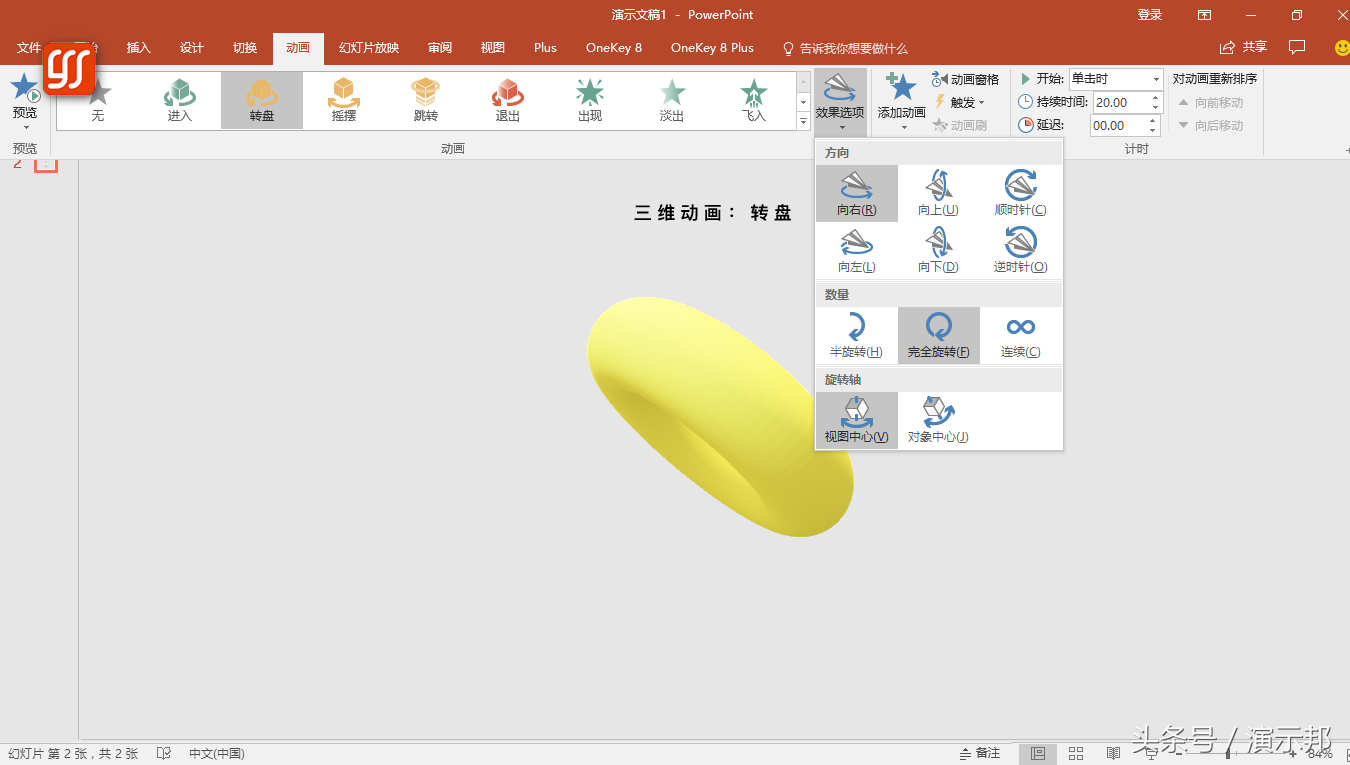Open the 幻灯片放映 slide show tab
Screen dimensions: 1350x765
point(369,48)
